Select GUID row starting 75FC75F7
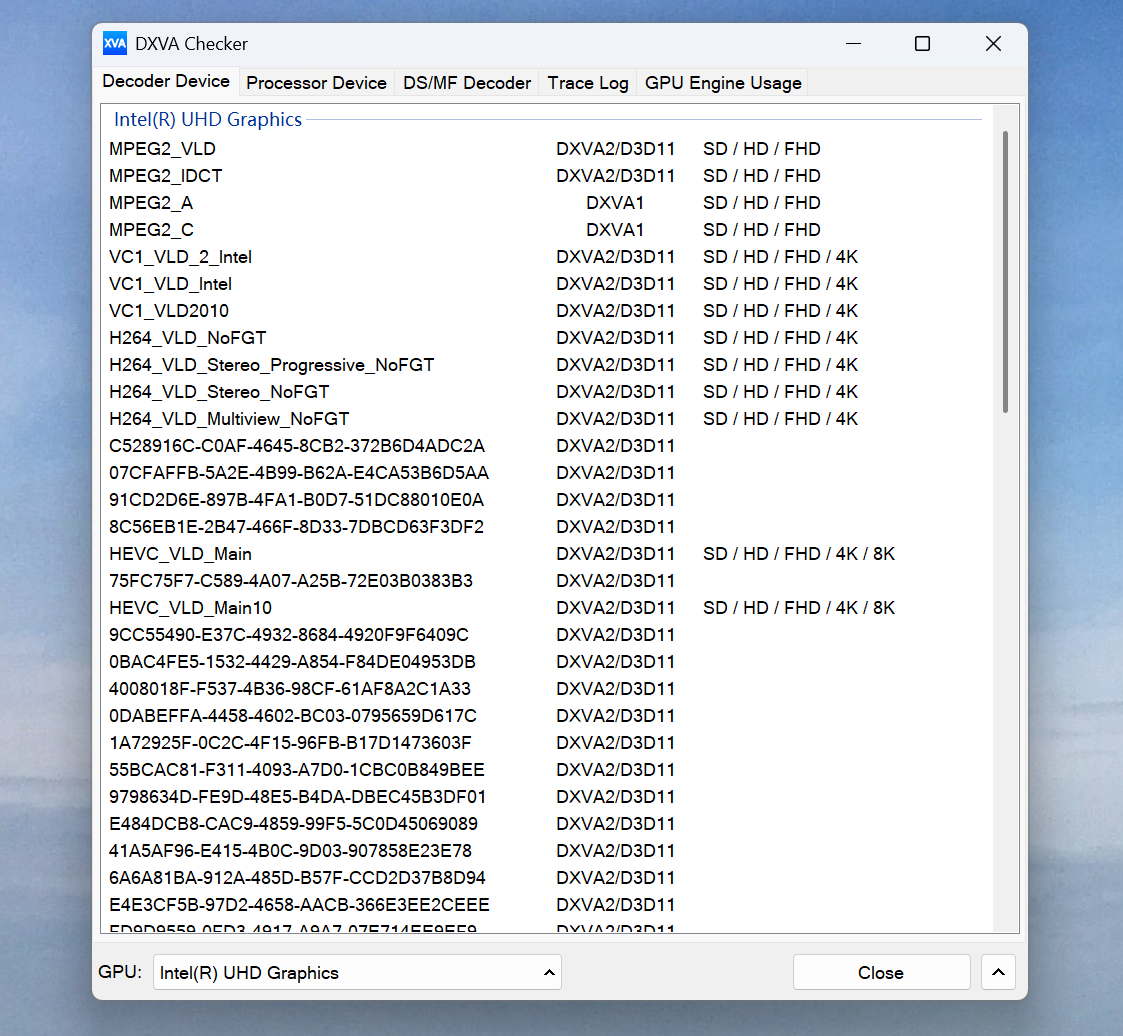The height and width of the screenshot is (1036, 1123). click(546, 581)
